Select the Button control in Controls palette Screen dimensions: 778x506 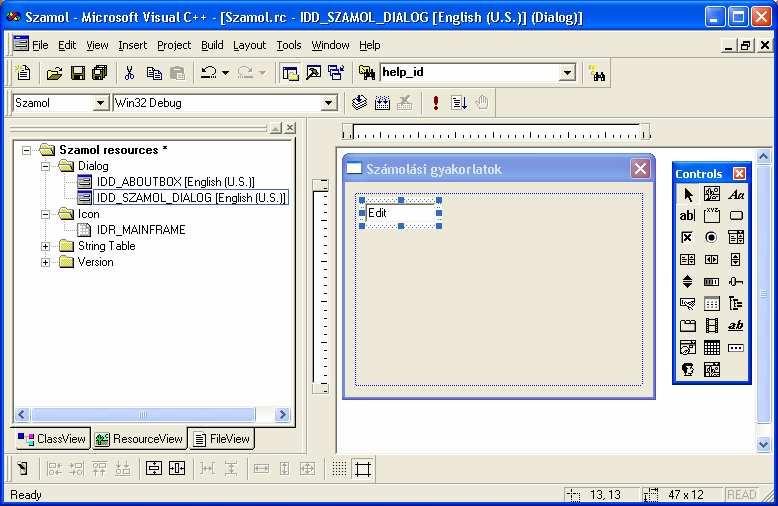coord(736,216)
